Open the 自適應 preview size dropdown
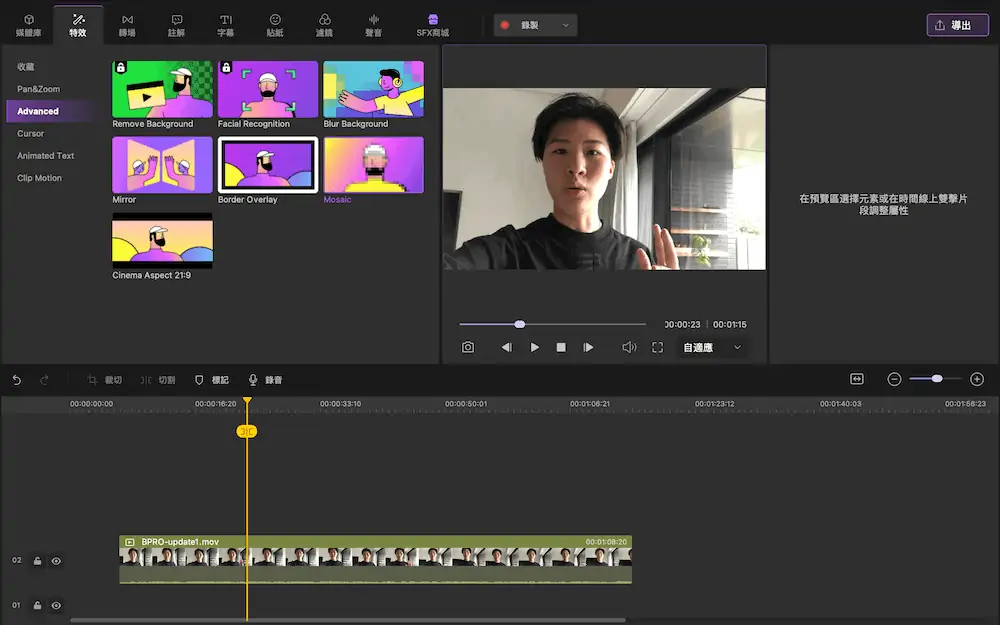The image size is (1000, 625). coord(711,347)
